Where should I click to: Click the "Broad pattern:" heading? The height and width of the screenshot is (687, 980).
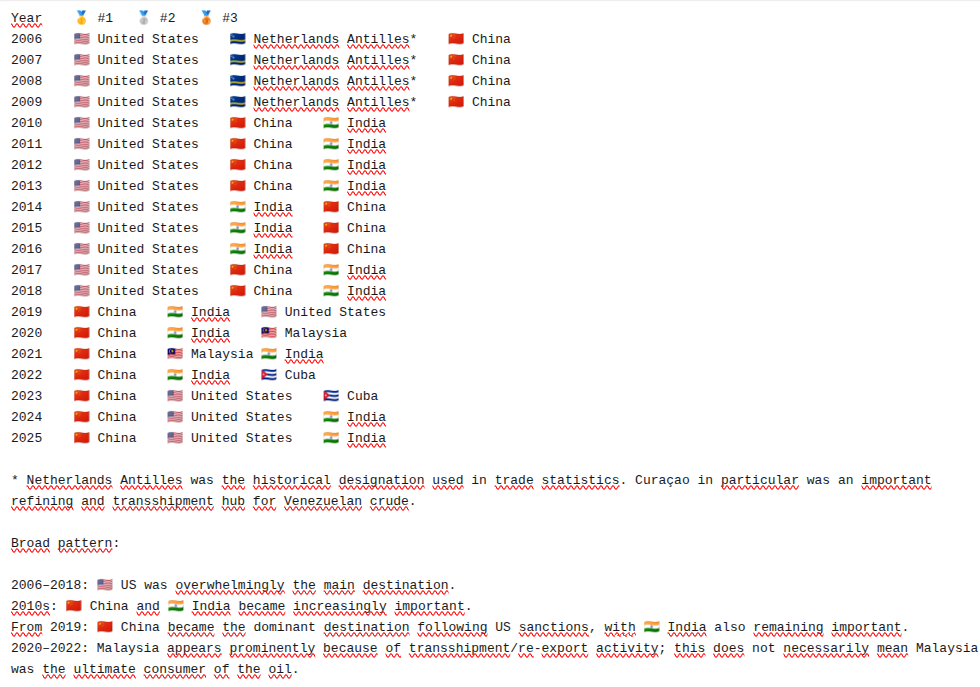(x=65, y=543)
